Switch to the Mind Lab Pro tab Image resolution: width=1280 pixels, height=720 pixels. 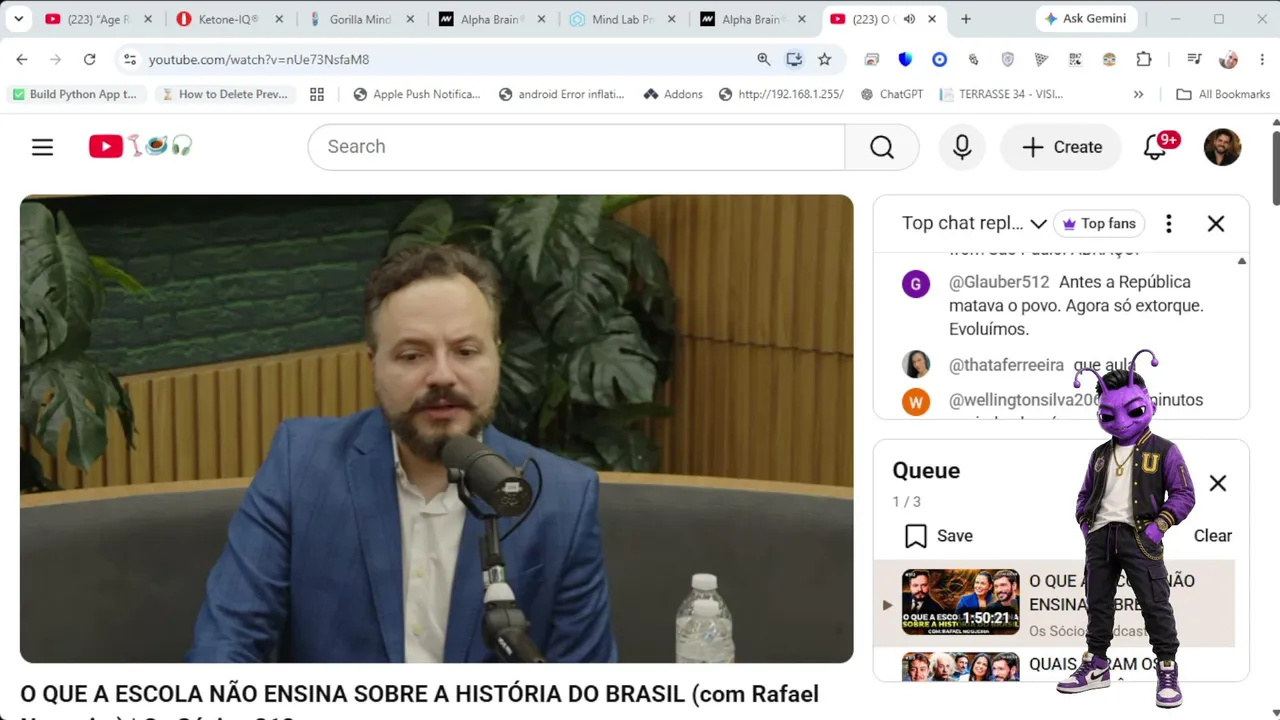pyautogui.click(x=623, y=19)
